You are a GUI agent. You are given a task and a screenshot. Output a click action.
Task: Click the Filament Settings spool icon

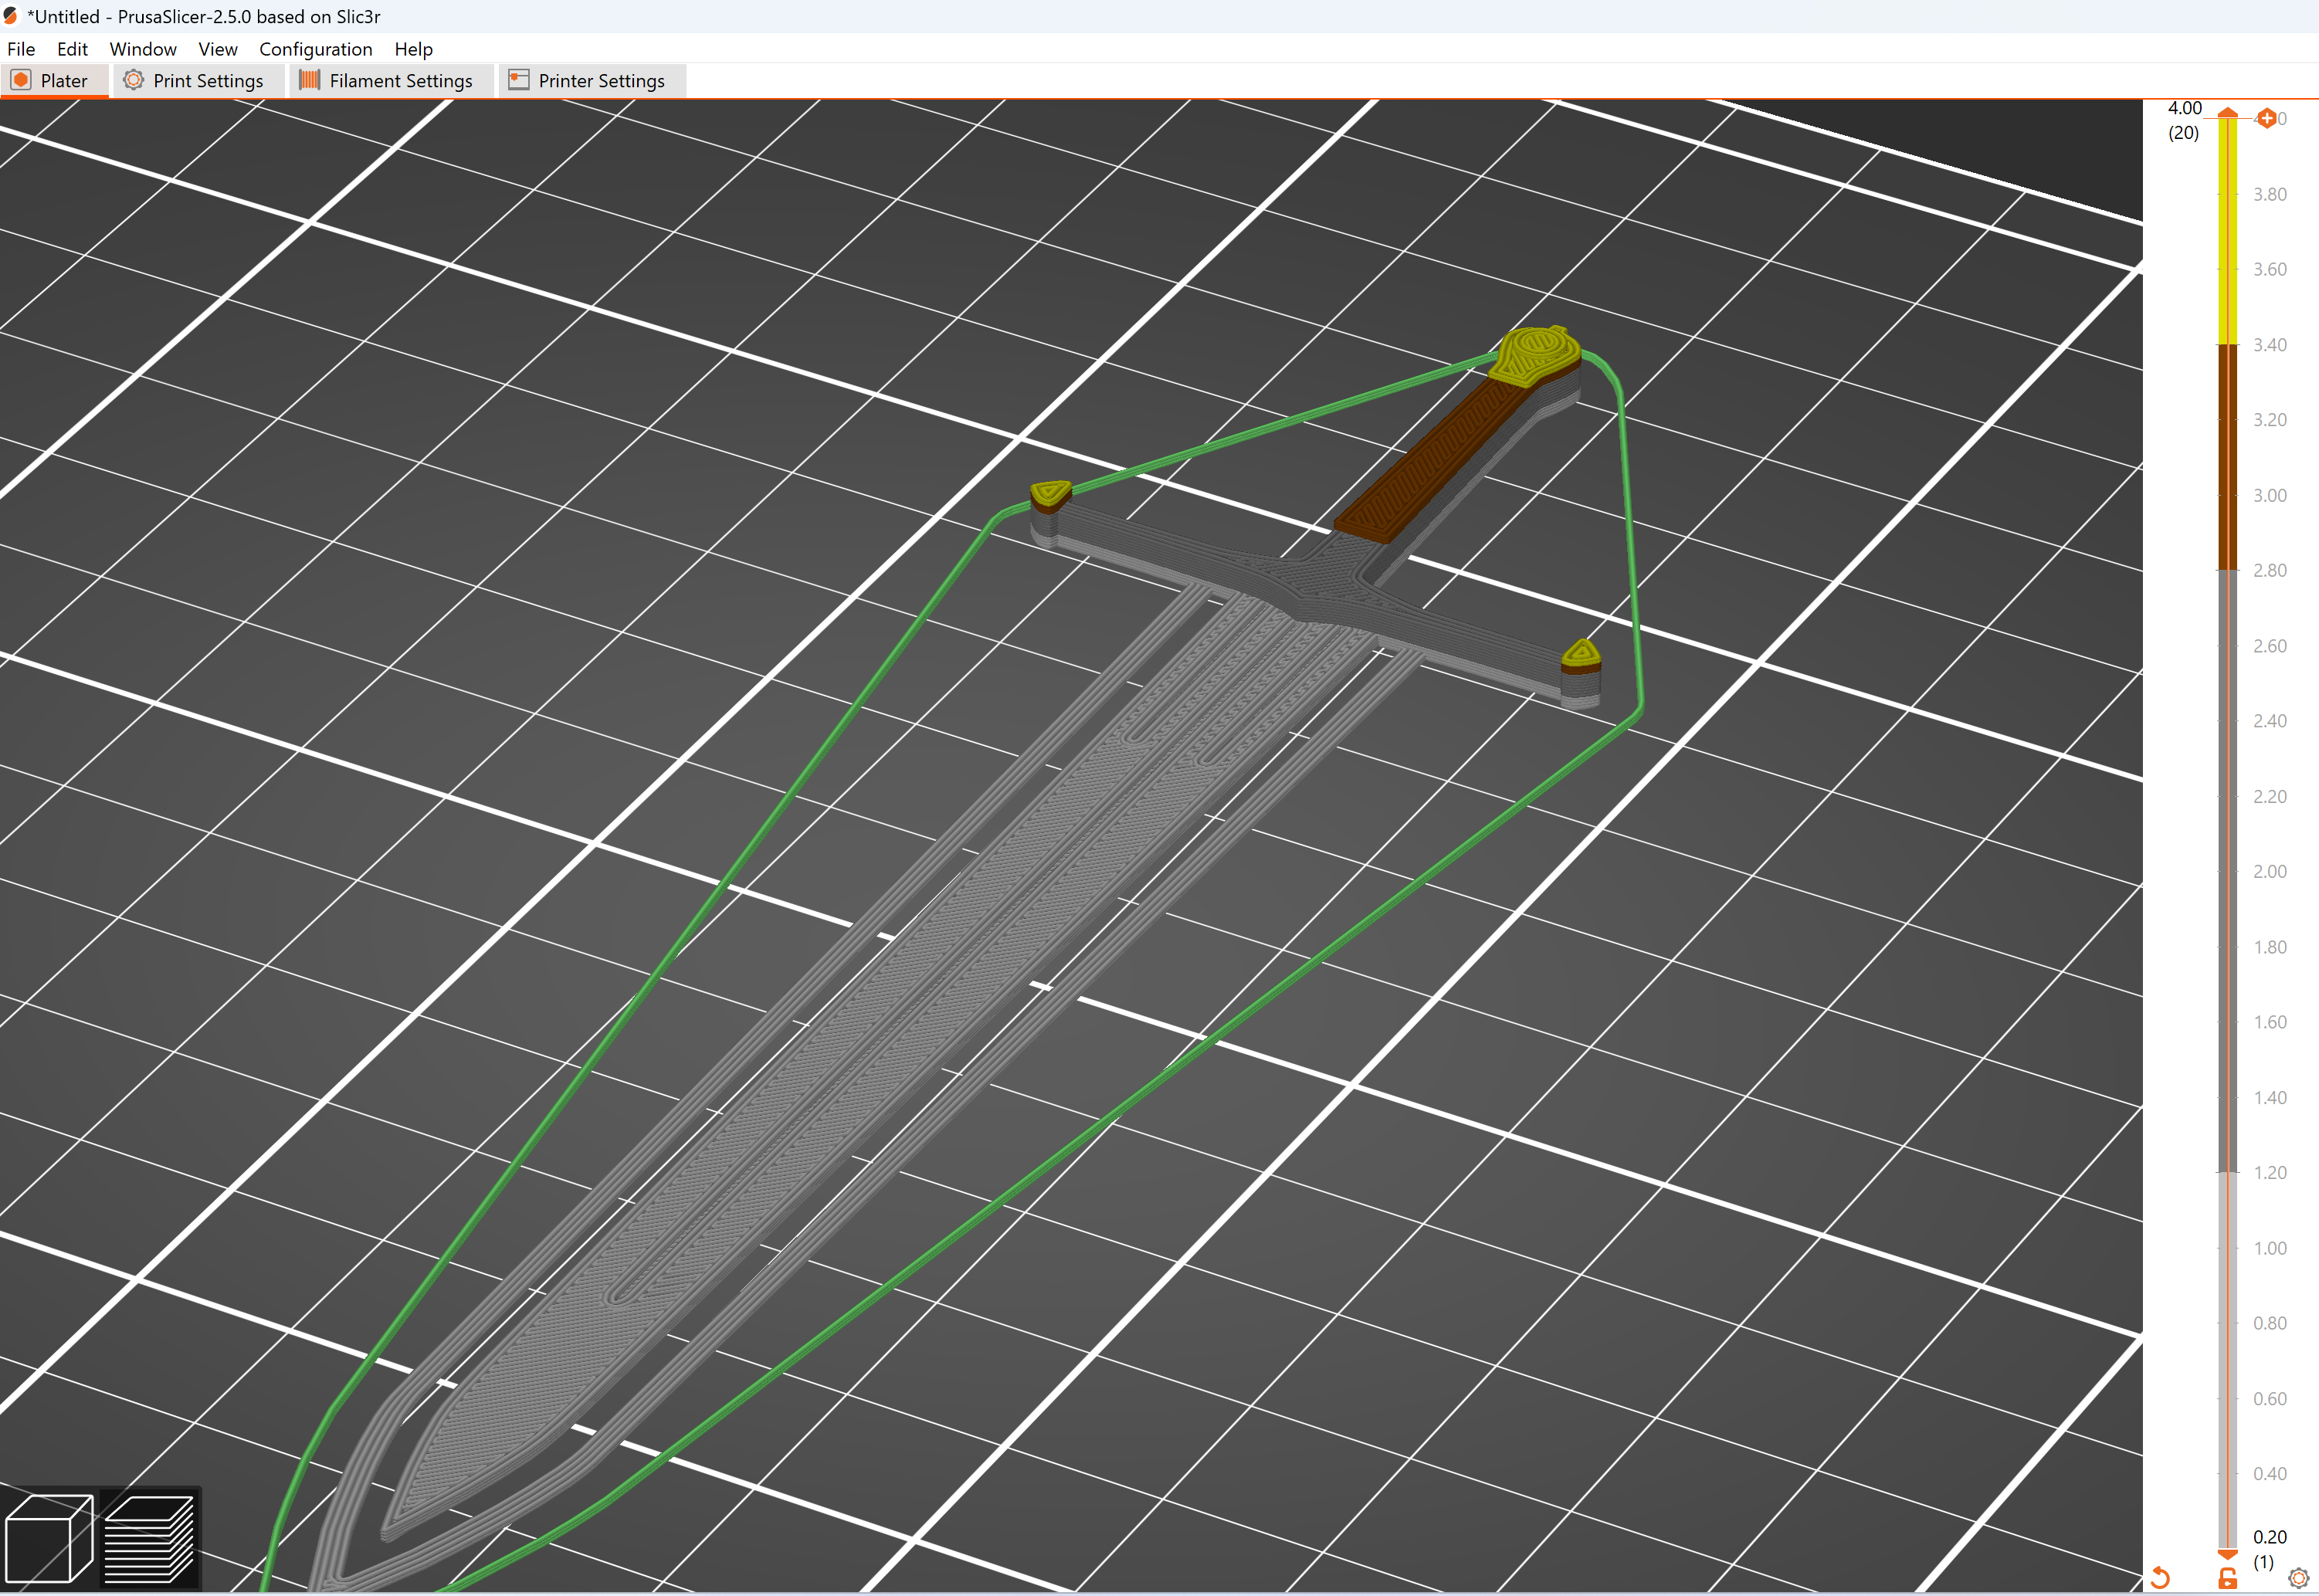coord(309,80)
